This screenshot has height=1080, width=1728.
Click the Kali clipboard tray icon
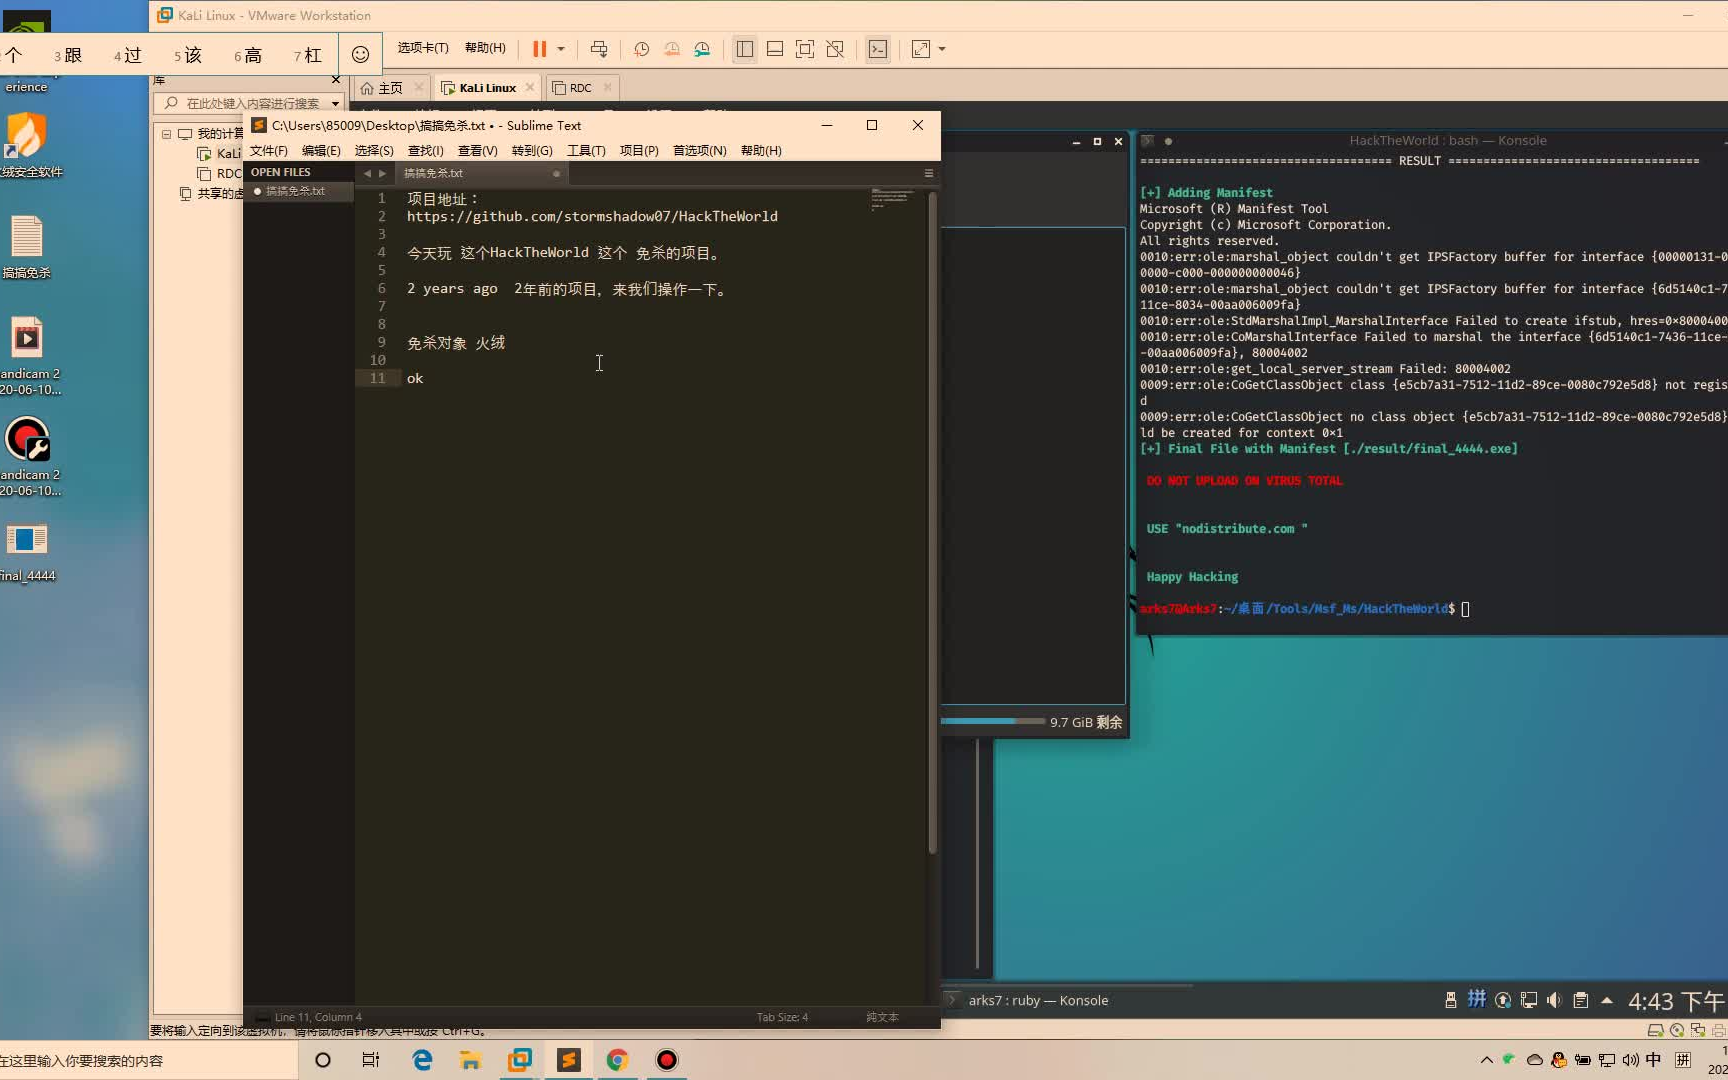(1581, 1000)
